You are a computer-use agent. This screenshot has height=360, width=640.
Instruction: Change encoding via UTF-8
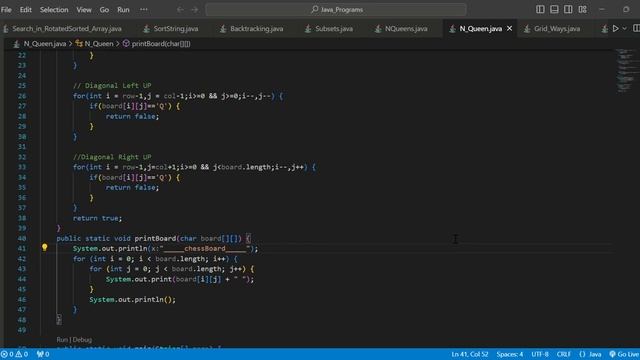click(x=540, y=354)
